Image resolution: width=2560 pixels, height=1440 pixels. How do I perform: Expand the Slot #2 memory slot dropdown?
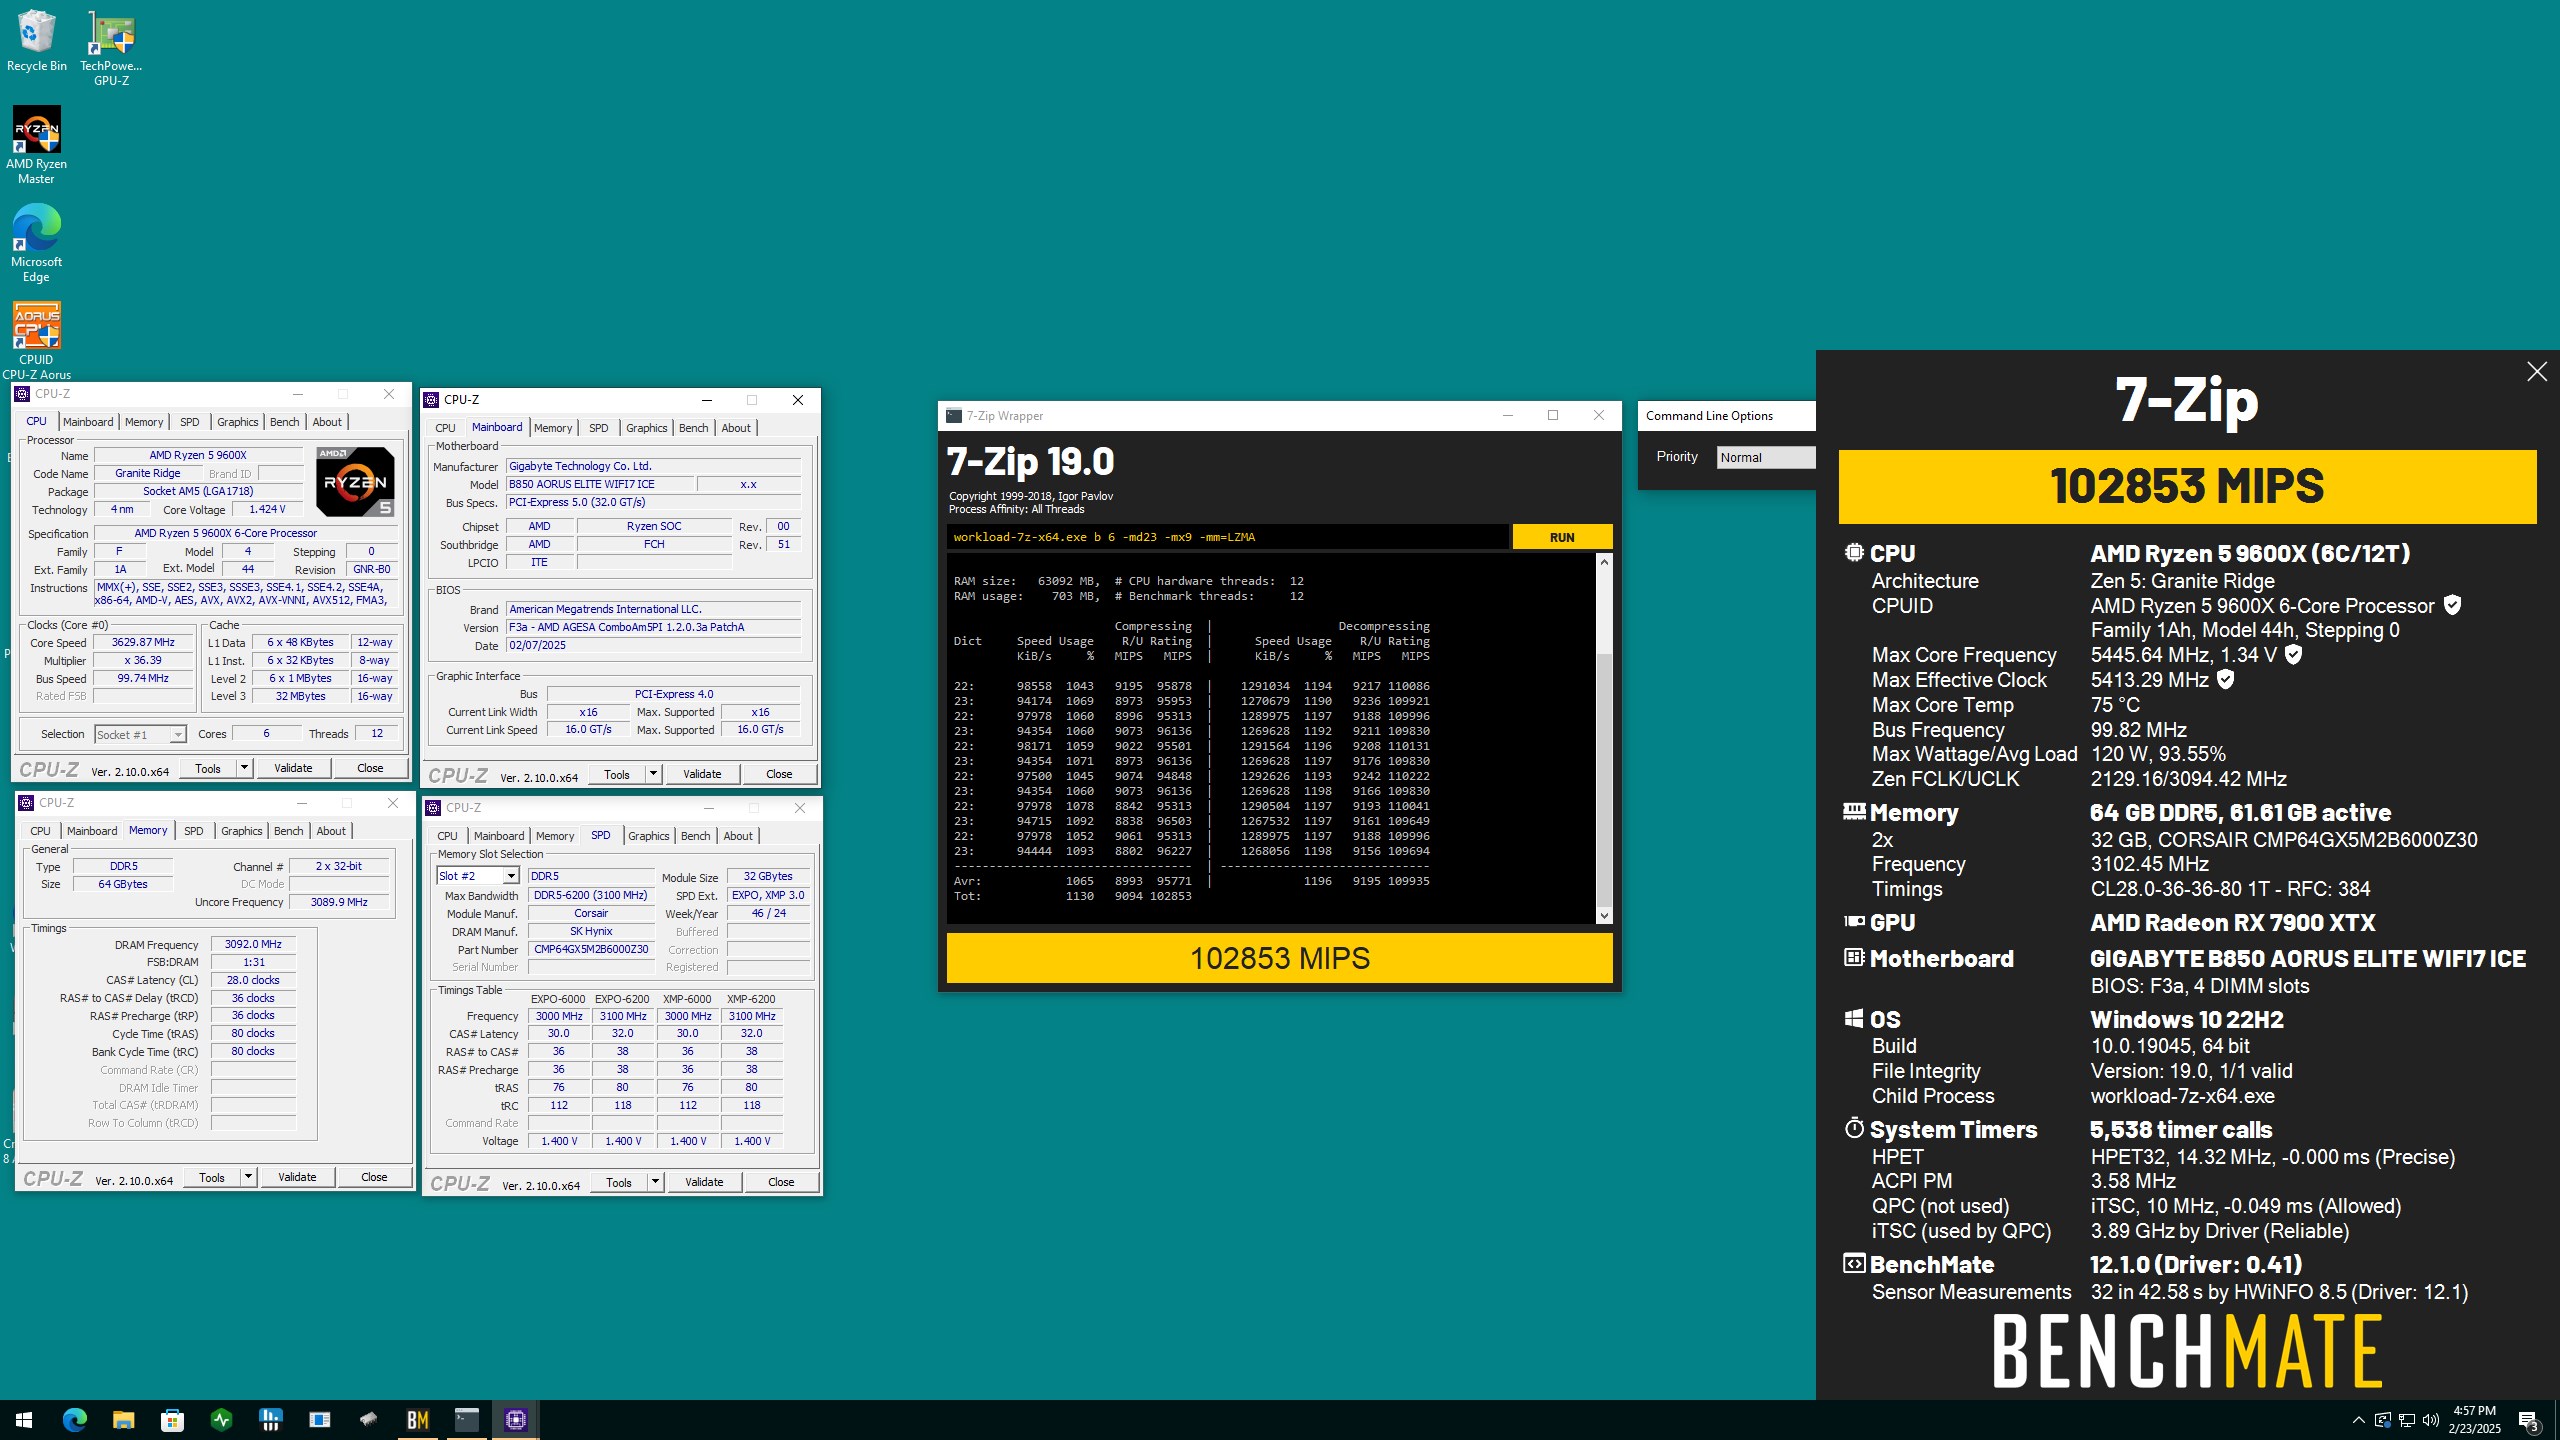510,876
